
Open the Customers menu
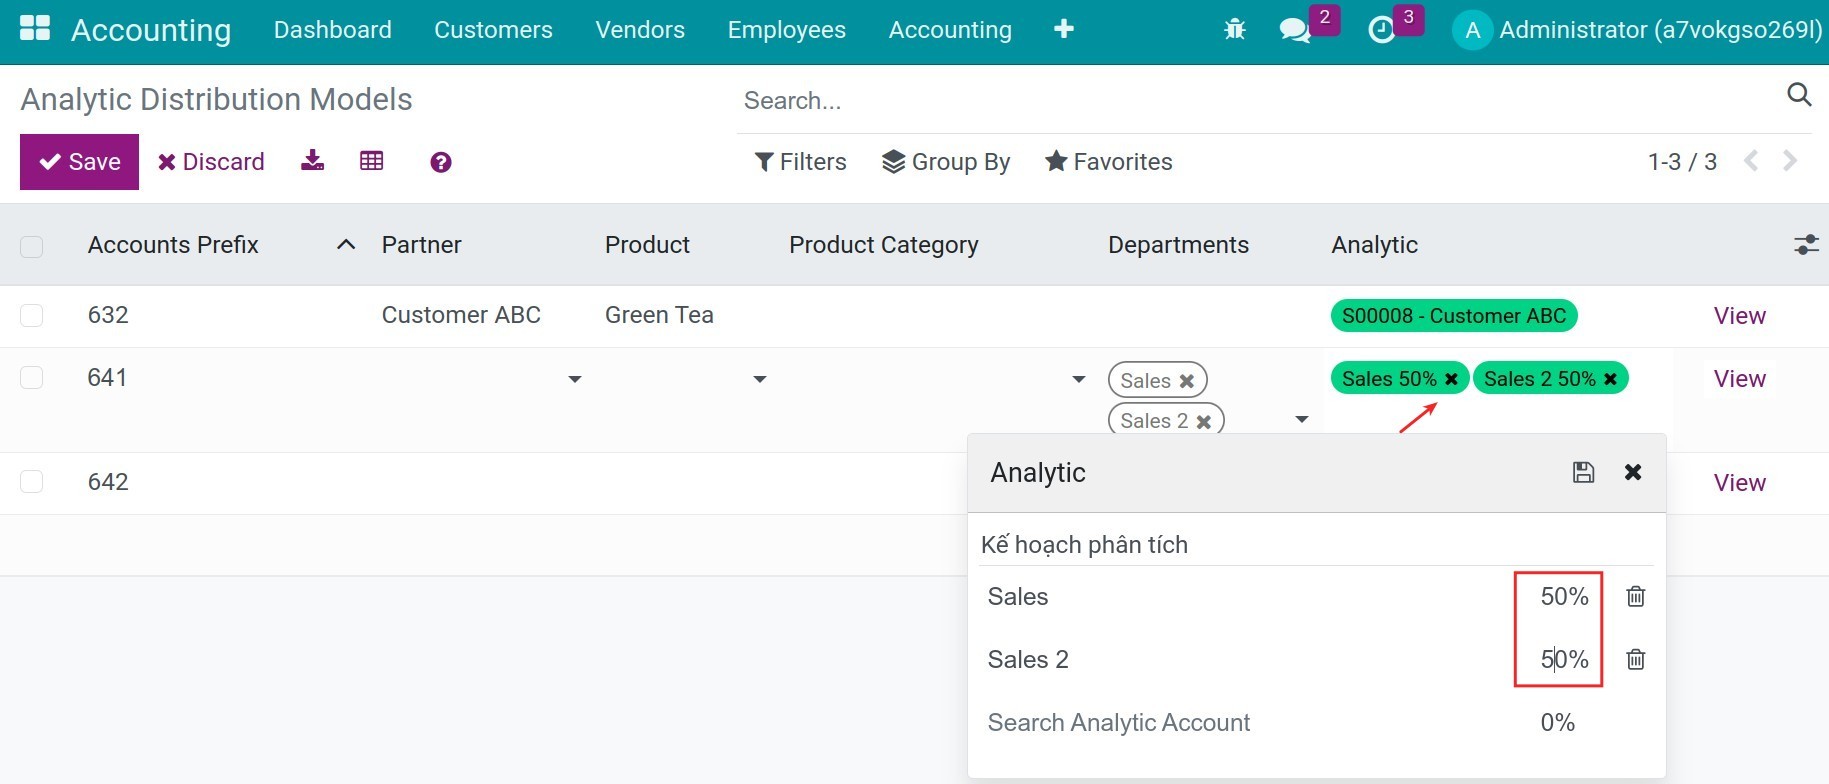pyautogui.click(x=493, y=30)
